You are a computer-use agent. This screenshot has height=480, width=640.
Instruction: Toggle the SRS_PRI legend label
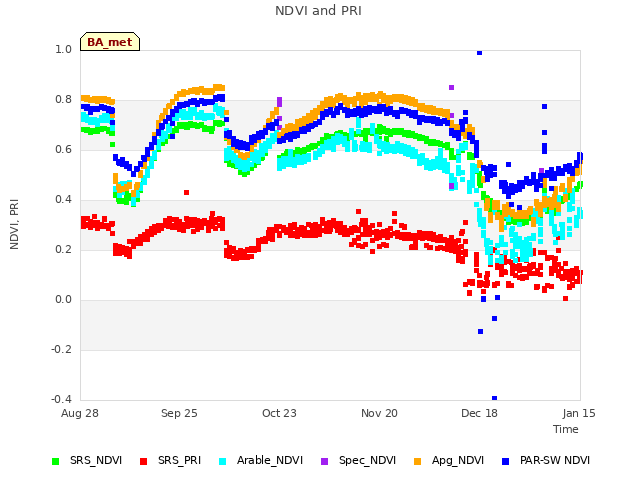[180, 460]
